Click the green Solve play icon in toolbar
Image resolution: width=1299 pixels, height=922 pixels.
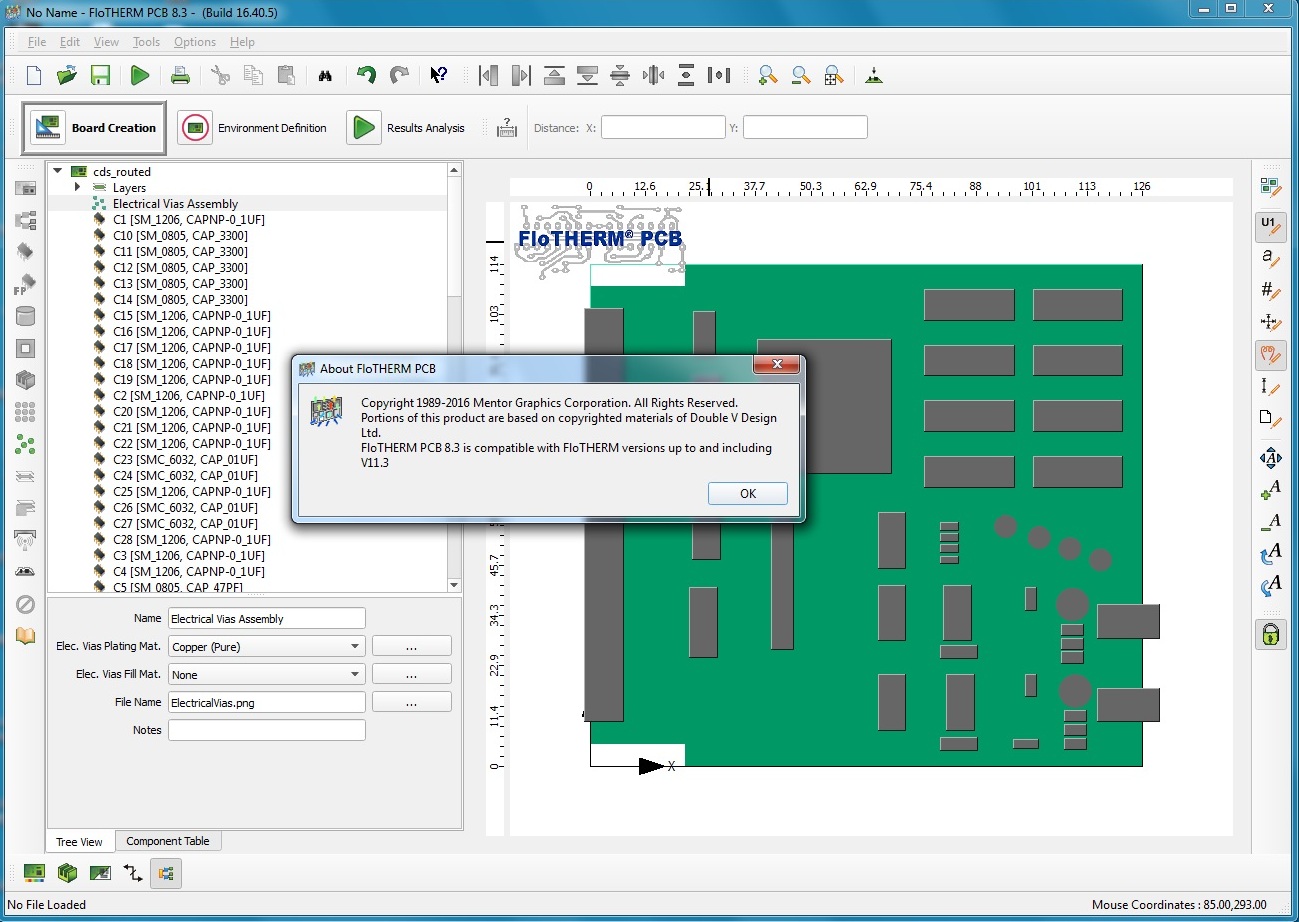(x=140, y=75)
